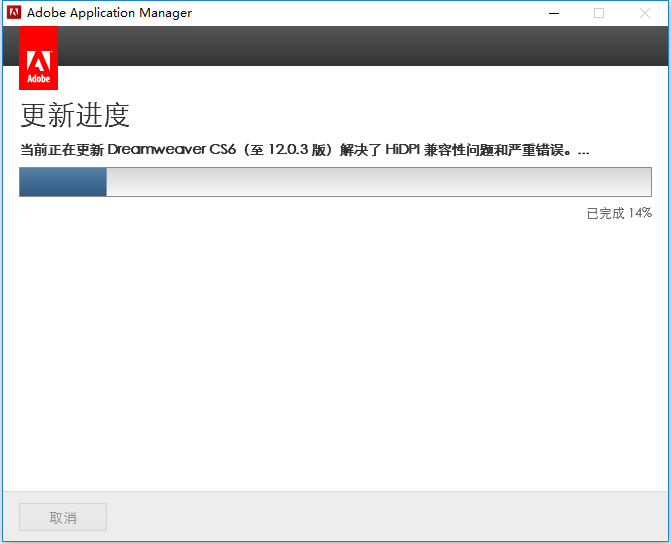This screenshot has height=544, width=671.
Task: Click the Adobe Application Manager title text
Action: click(109, 13)
